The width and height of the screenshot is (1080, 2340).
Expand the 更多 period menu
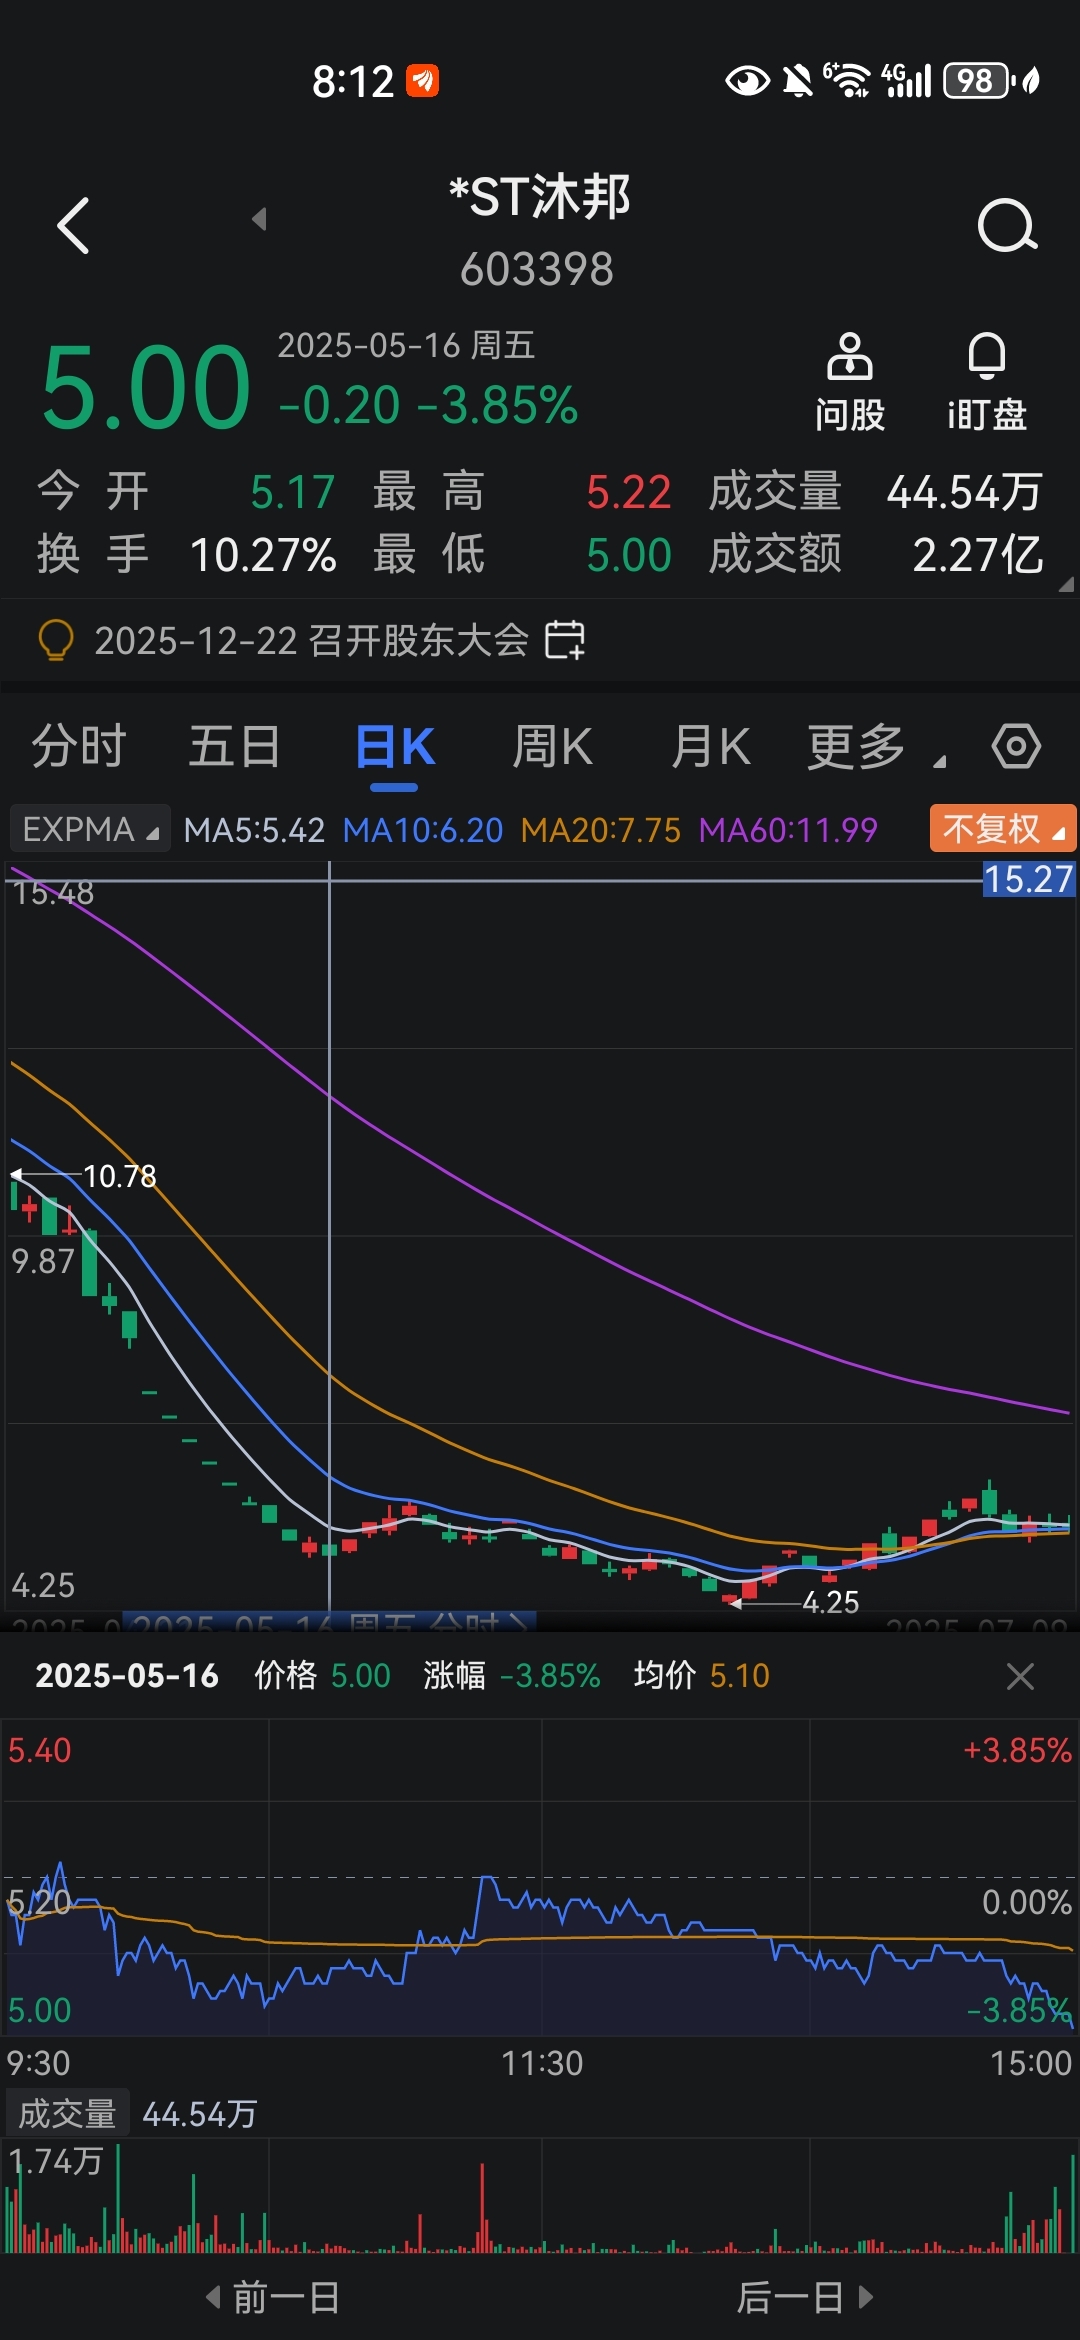click(x=875, y=747)
